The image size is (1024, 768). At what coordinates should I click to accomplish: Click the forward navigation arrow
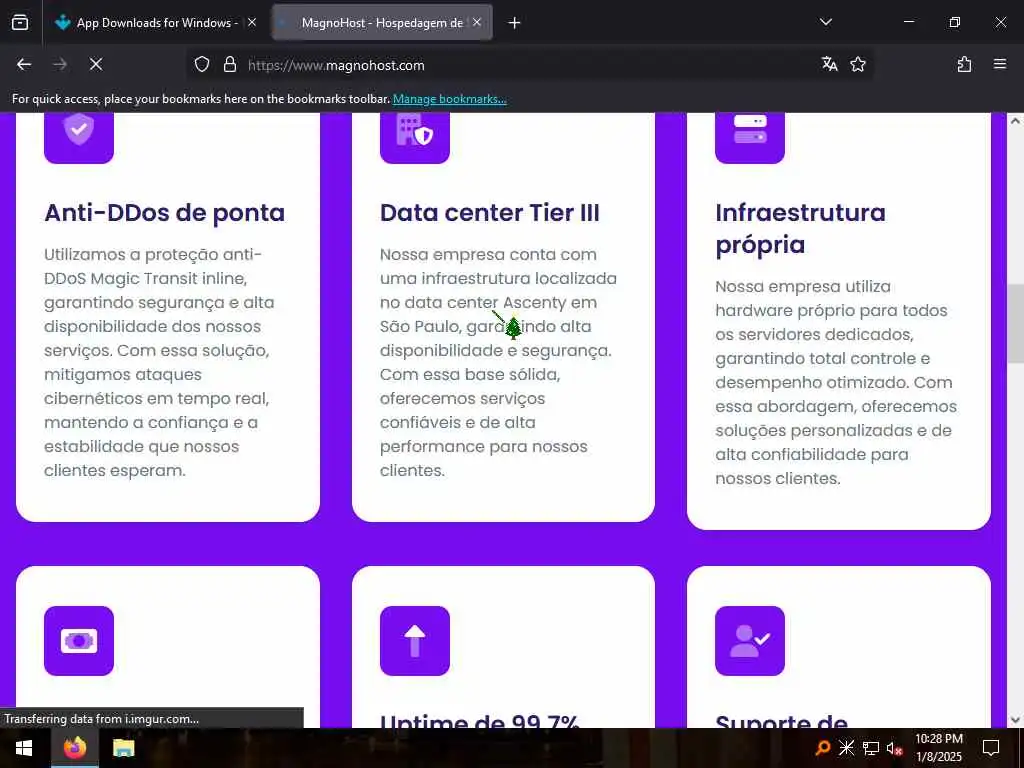pos(60,64)
